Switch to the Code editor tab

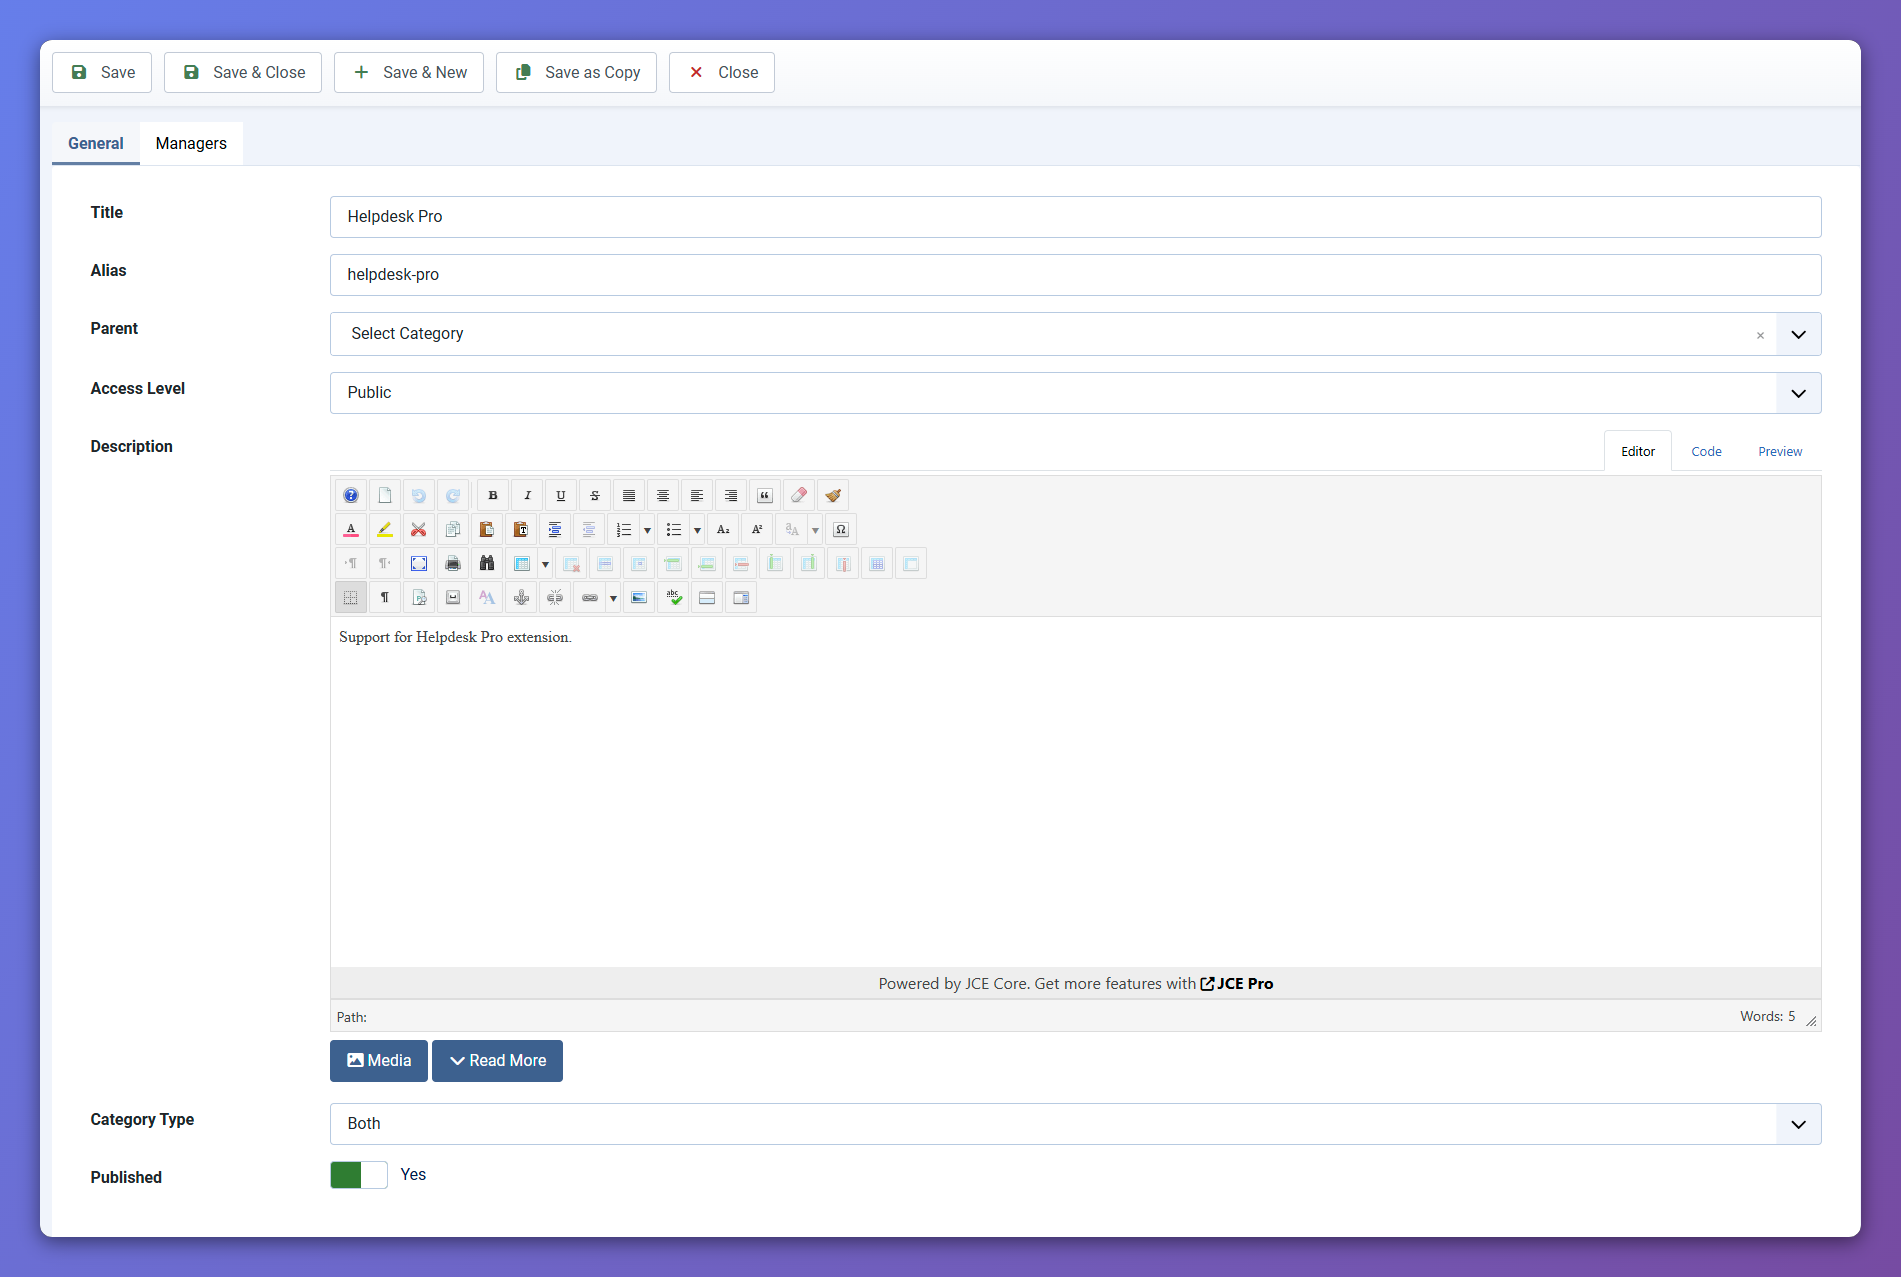[1706, 452]
